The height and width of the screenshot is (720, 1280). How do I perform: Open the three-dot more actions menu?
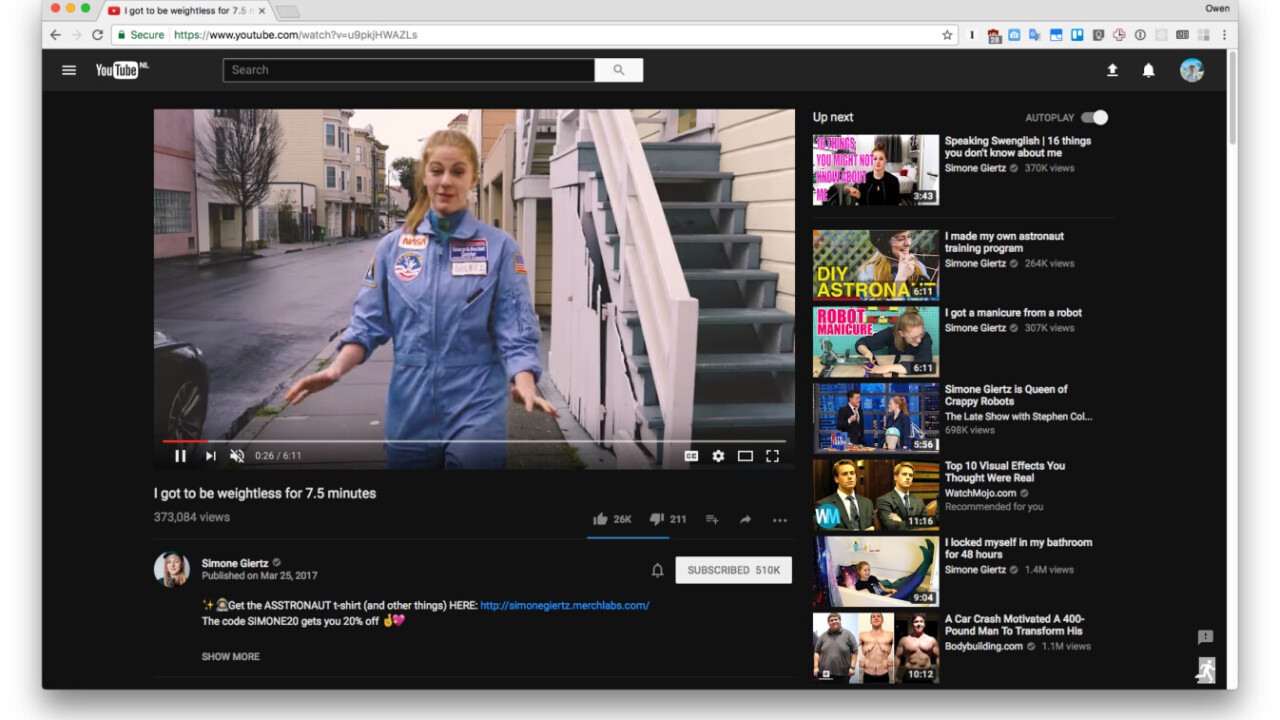pos(779,520)
